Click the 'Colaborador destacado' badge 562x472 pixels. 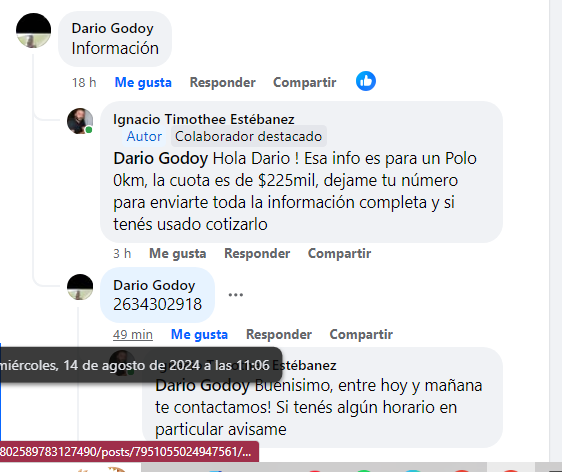point(249,136)
